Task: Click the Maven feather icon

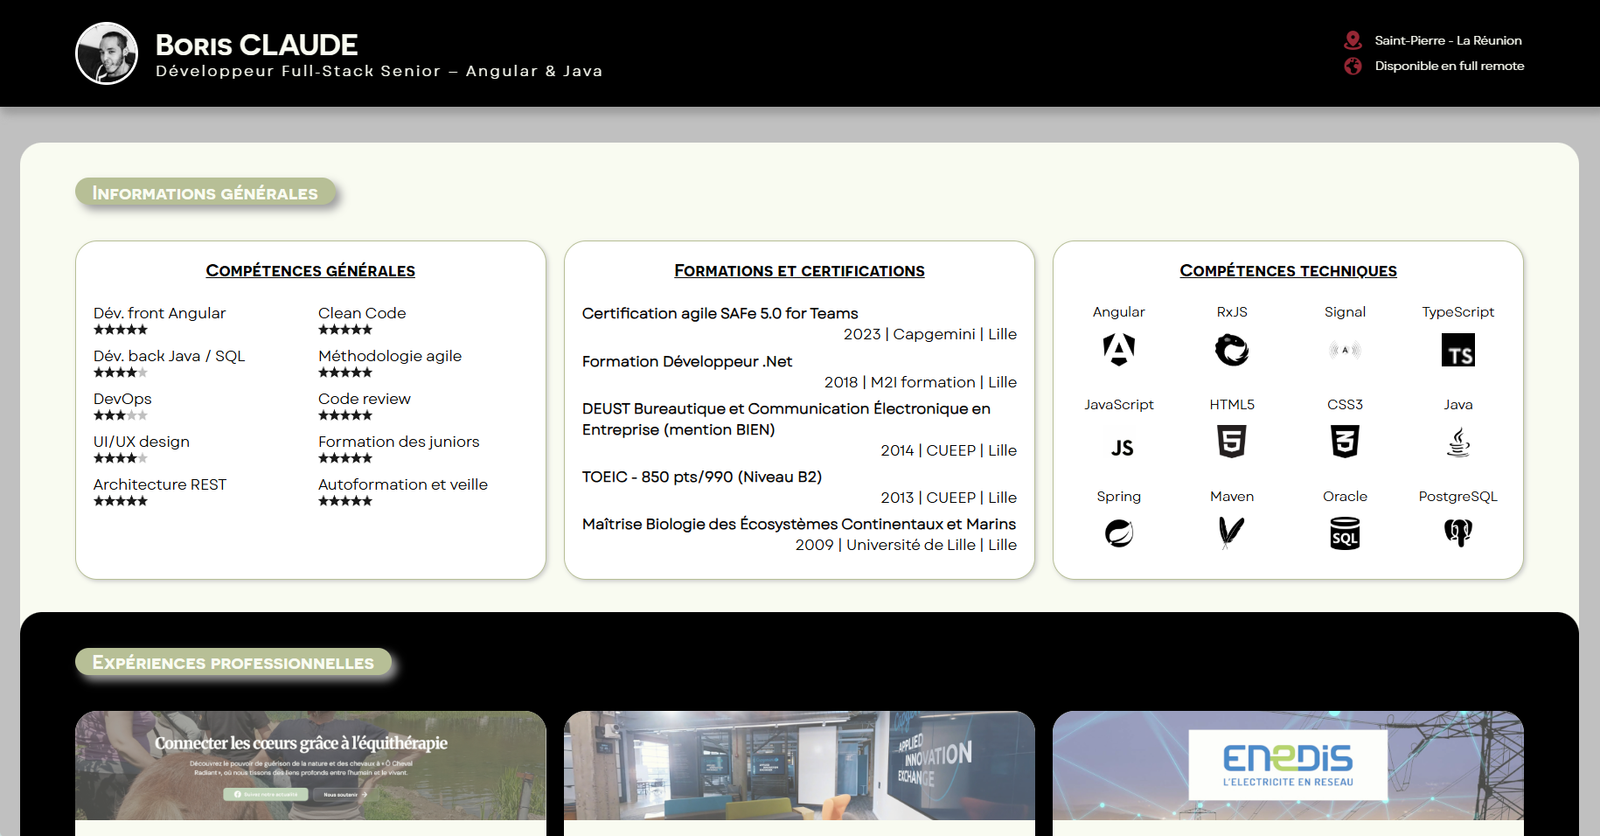Action: pyautogui.click(x=1232, y=533)
